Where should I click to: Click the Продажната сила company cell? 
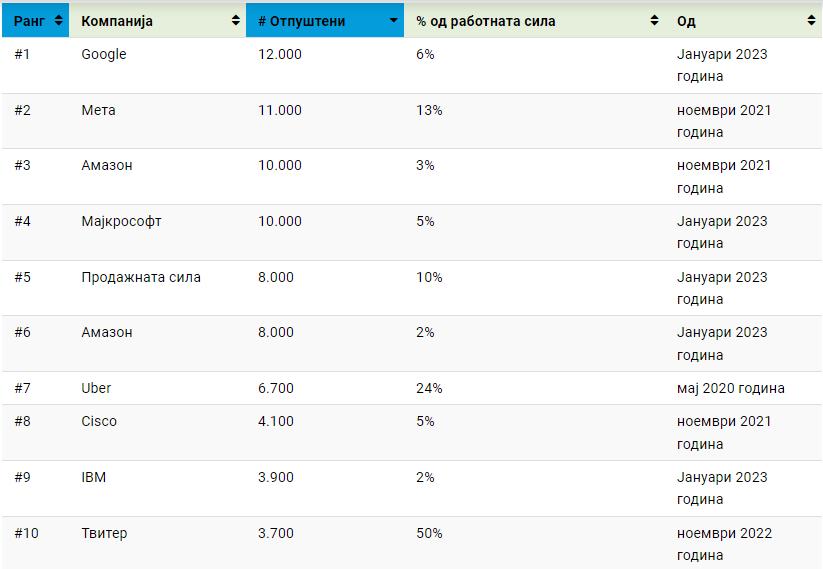(141, 277)
